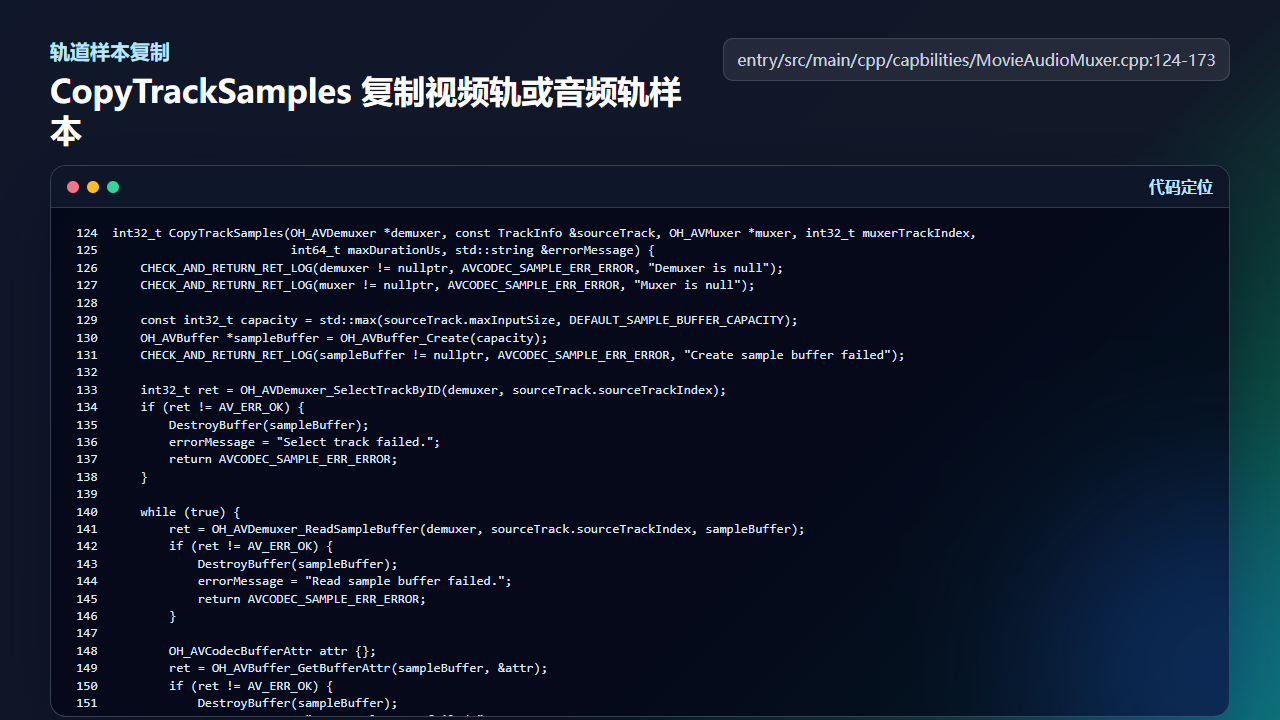The width and height of the screenshot is (1280, 720).
Task: Click "if (ret != AV_ERR_OK)" on line 150
Action: click(x=244, y=686)
